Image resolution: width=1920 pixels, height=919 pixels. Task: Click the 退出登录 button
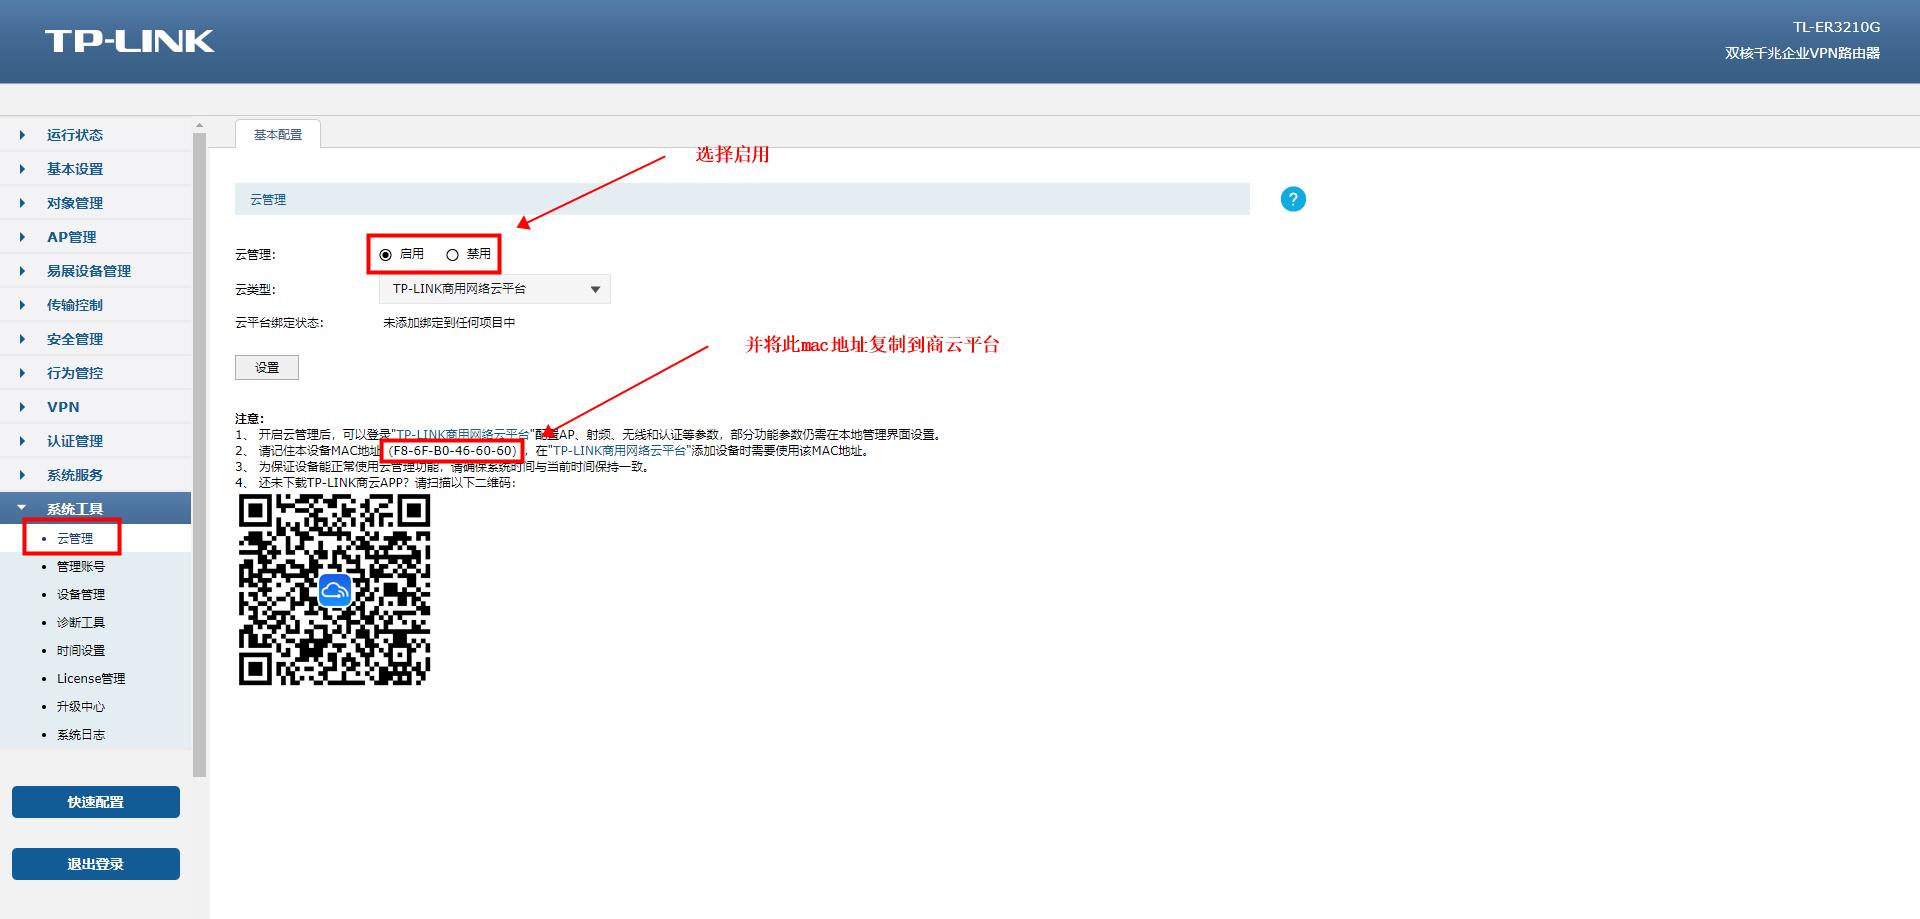[96, 864]
